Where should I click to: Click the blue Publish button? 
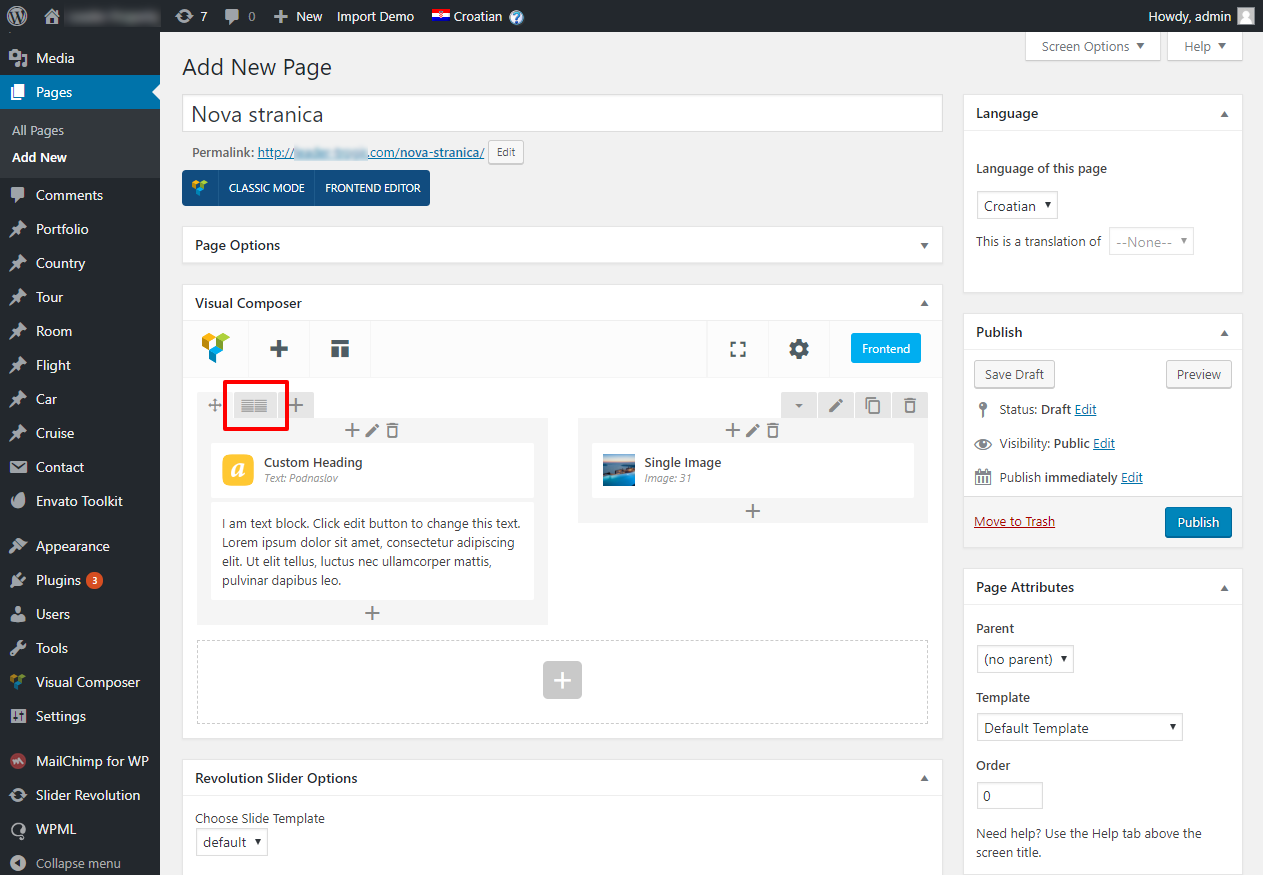pyautogui.click(x=1197, y=522)
